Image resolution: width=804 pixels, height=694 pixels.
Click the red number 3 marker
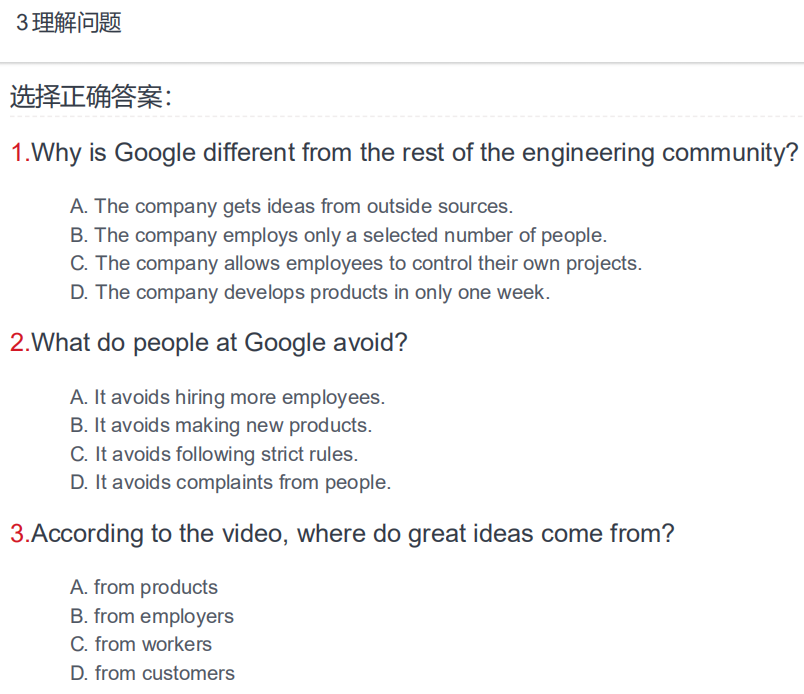point(21,533)
